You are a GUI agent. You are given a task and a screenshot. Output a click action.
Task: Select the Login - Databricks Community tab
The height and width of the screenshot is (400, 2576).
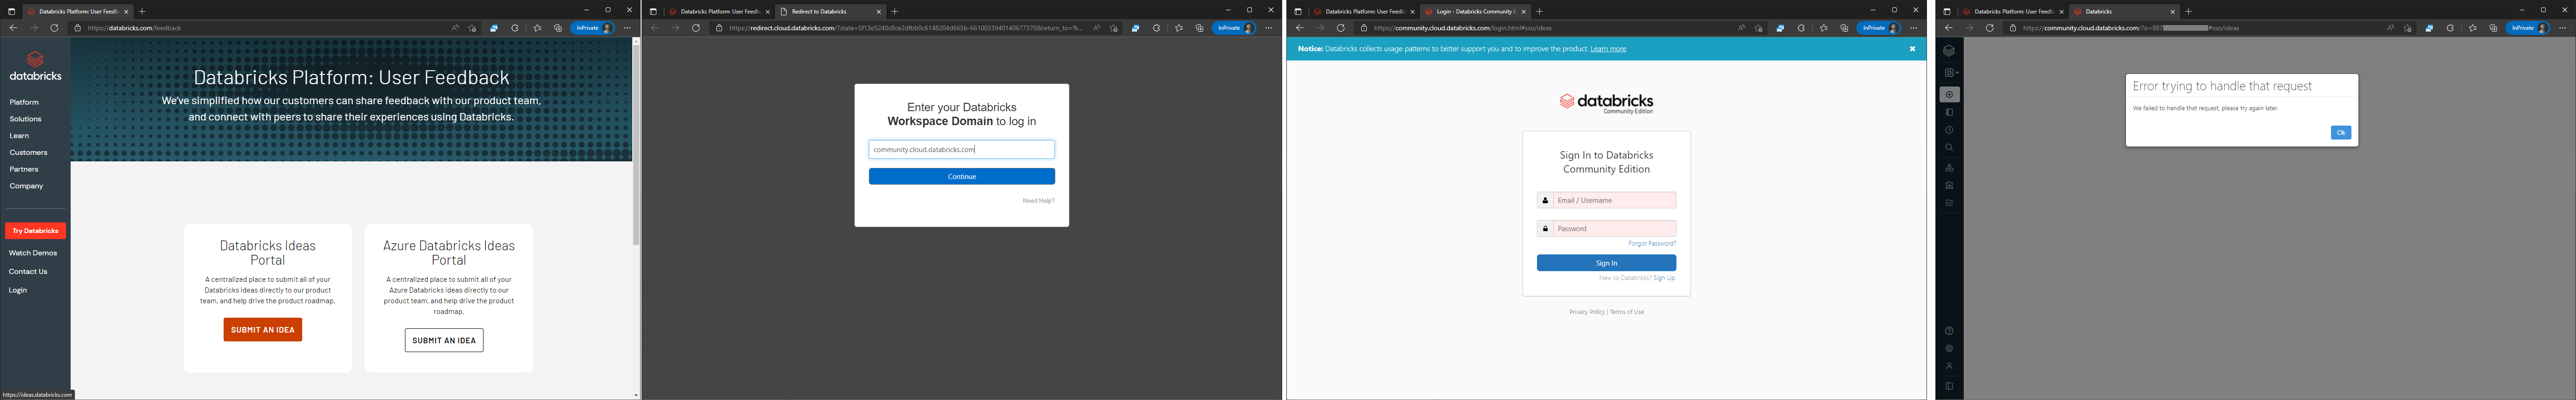tap(1472, 12)
